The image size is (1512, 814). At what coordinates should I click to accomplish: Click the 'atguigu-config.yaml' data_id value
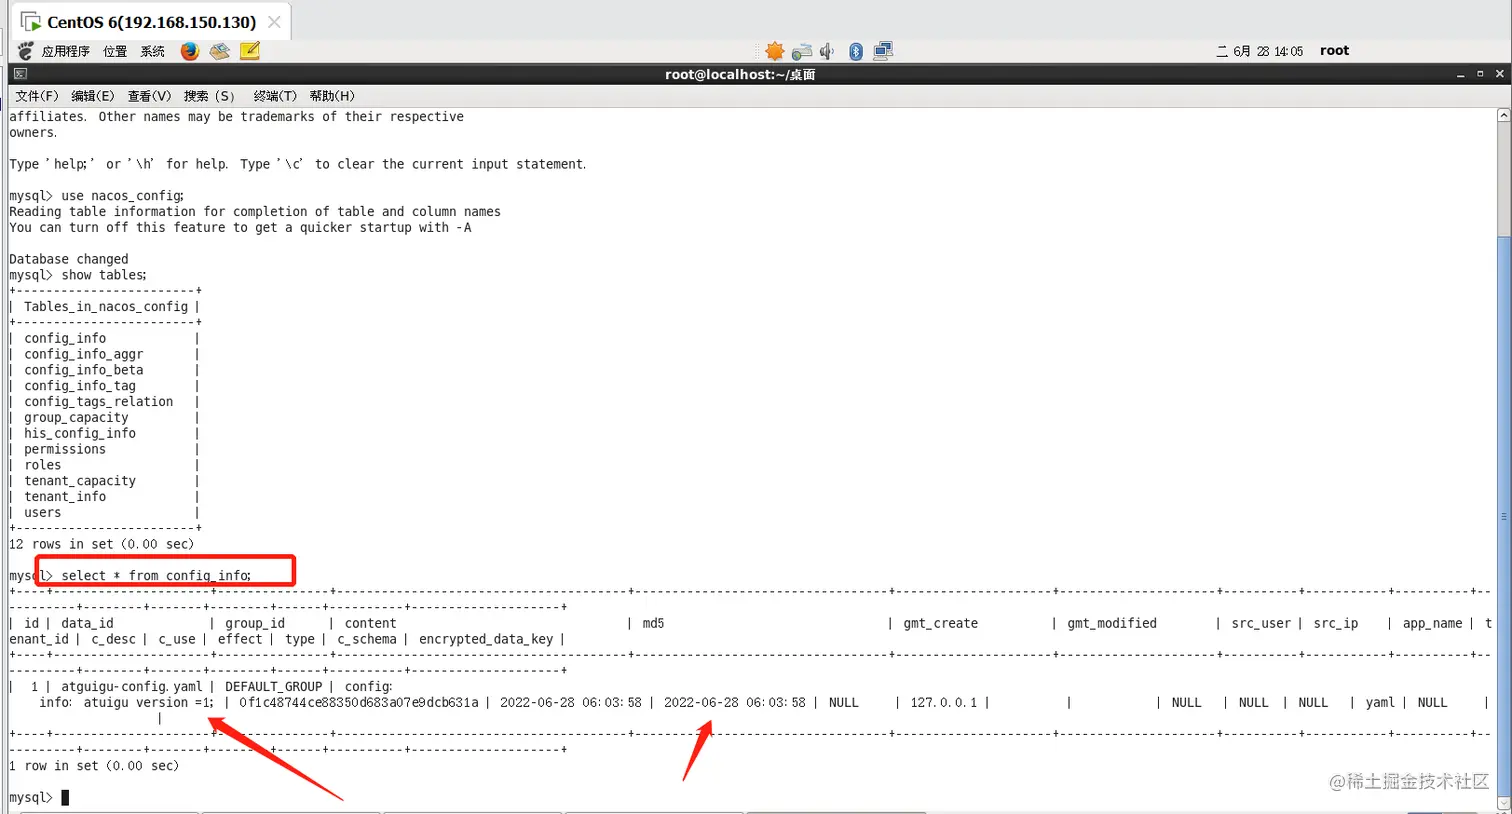[131, 687]
